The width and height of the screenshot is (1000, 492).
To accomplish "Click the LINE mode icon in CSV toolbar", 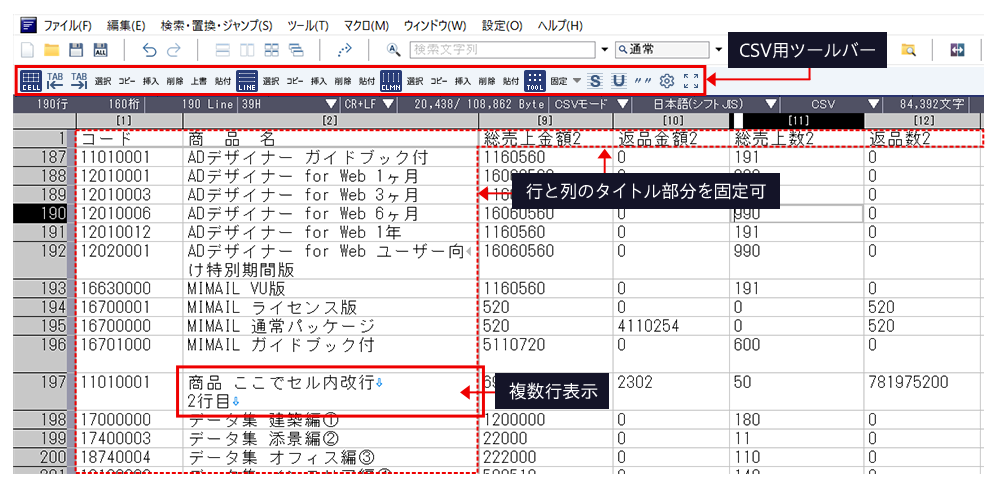I will point(246,81).
